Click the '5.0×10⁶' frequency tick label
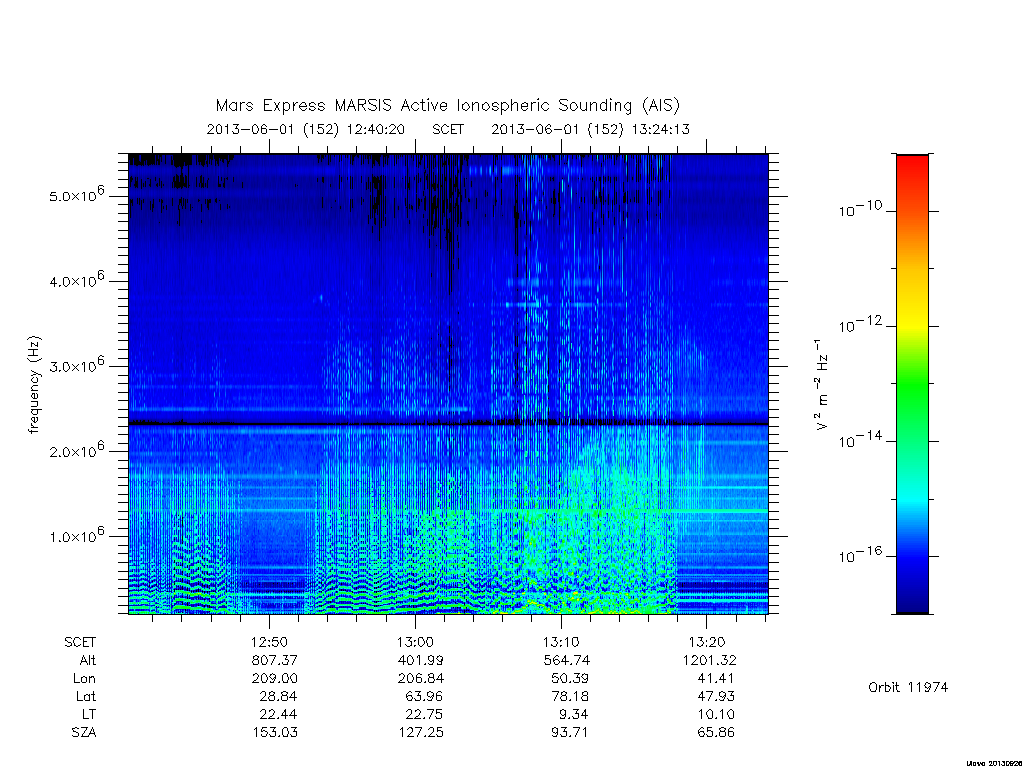This screenshot has height=768, width=1024. click(x=77, y=195)
